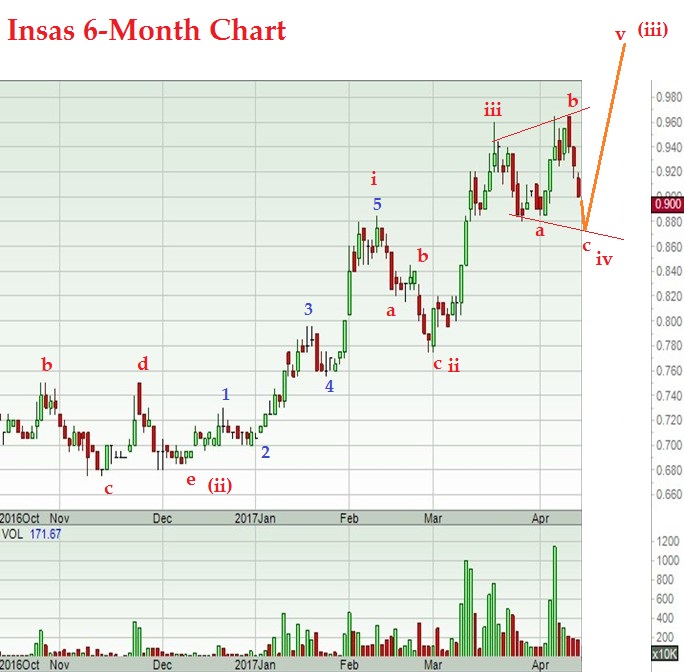Click the highlighted 0.900 current price tag

coord(667,204)
